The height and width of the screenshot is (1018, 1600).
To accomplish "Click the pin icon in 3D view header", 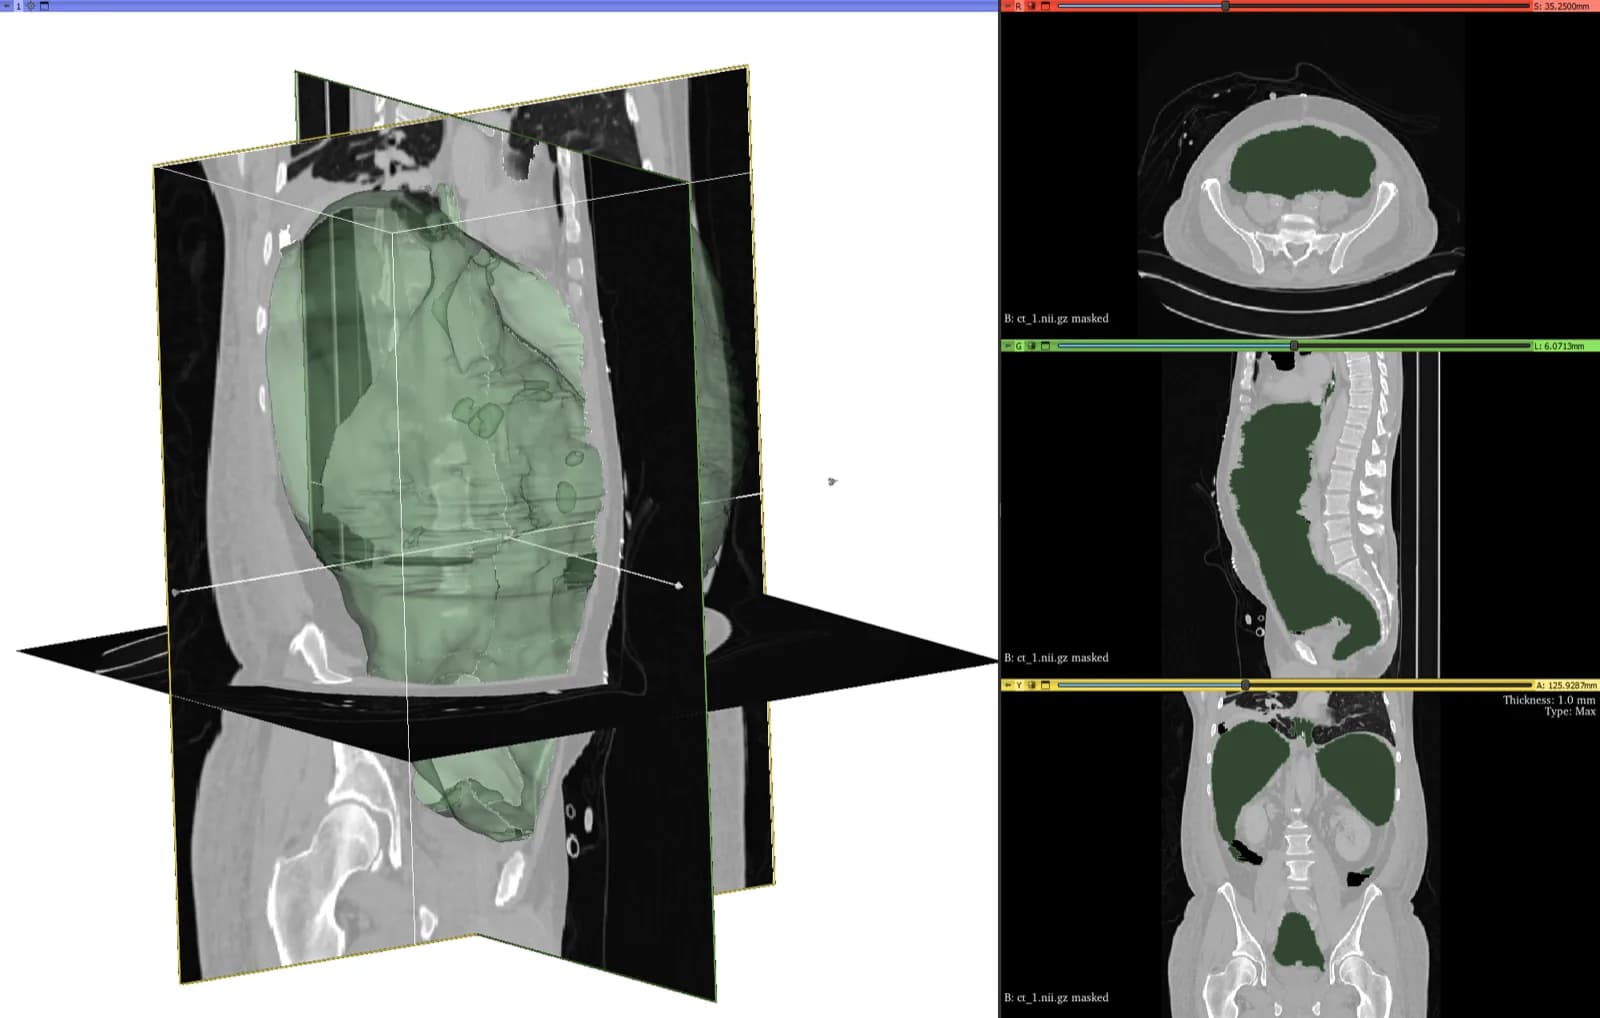I will pos(6,6).
